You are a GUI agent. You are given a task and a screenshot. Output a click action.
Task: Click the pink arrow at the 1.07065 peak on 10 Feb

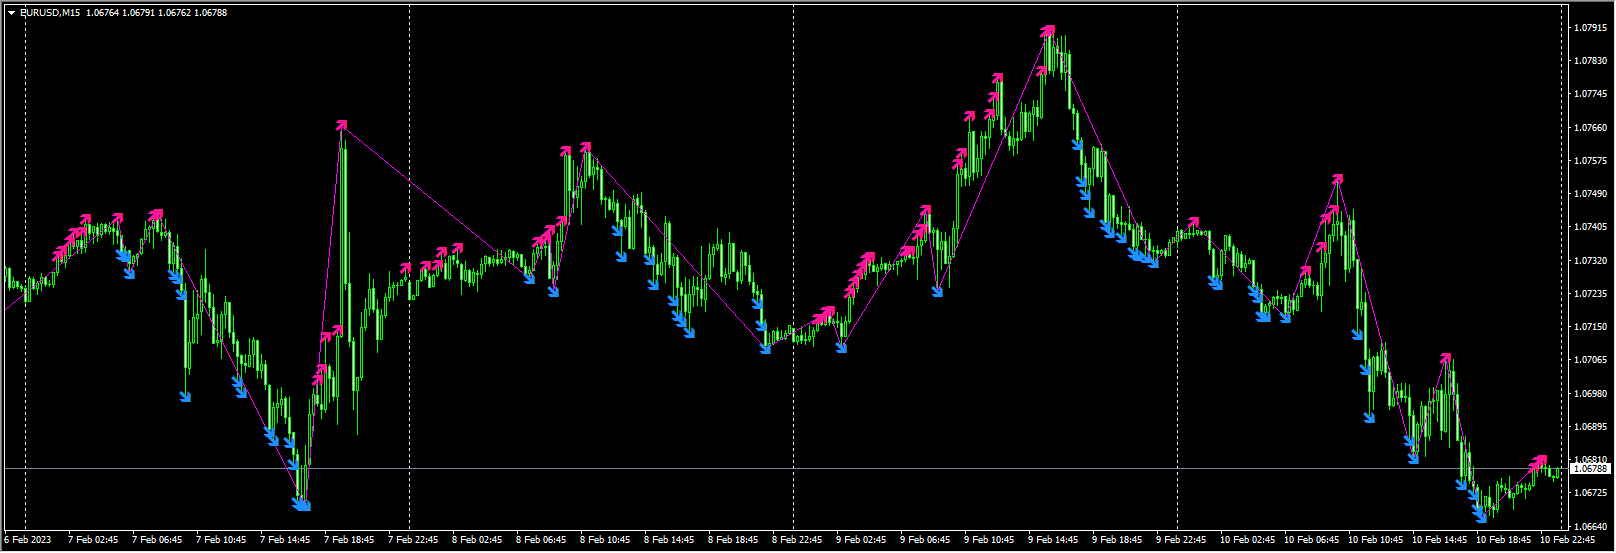coord(1445,358)
